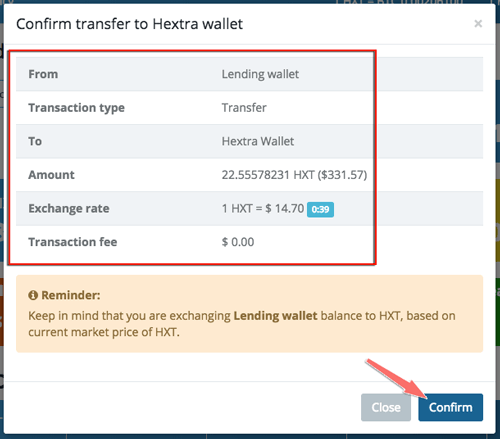Dismiss dialog with the X icon

pos(478,24)
